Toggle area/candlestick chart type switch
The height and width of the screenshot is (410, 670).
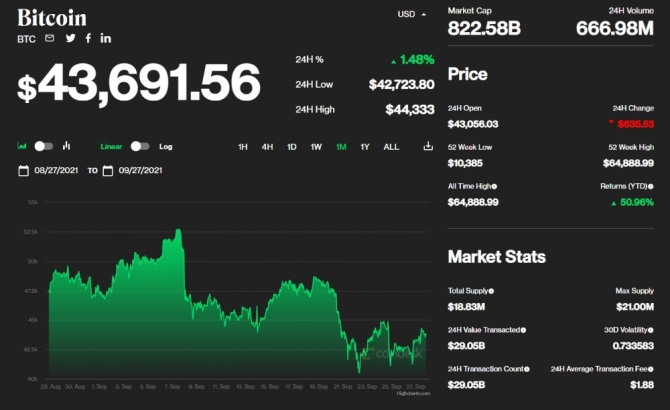(x=43, y=146)
